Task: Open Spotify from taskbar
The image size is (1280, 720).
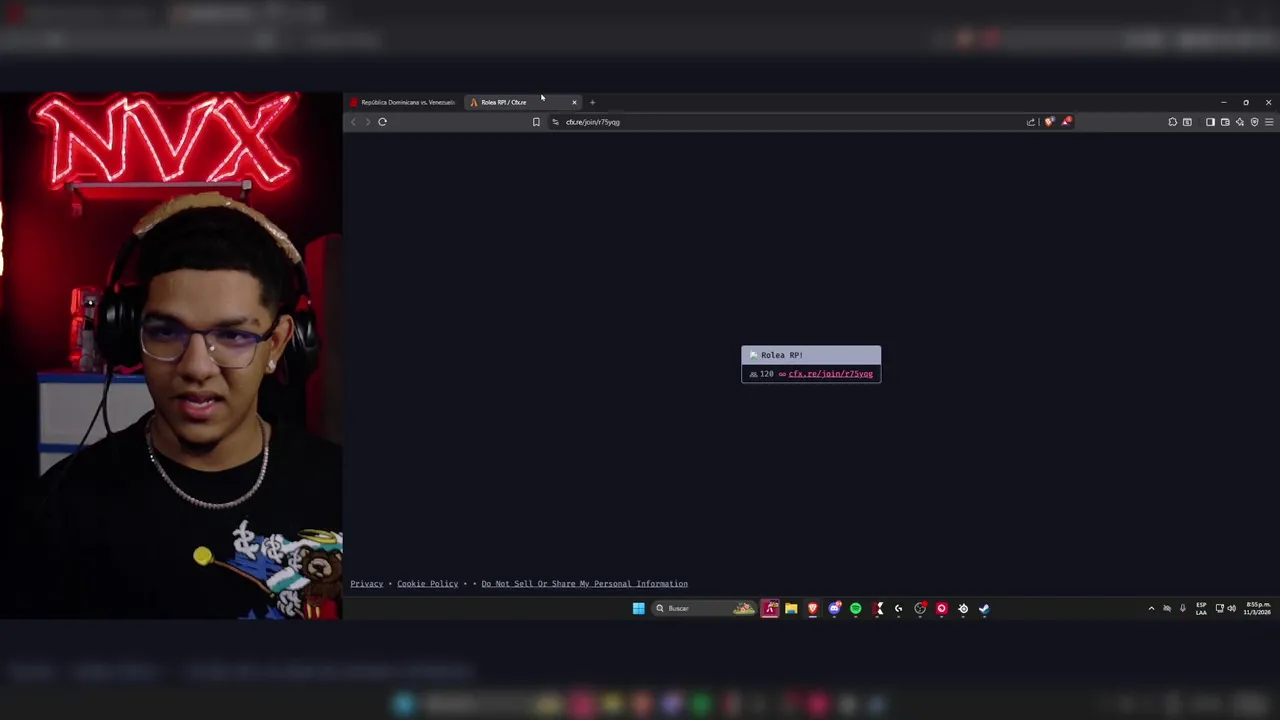Action: tap(856, 608)
